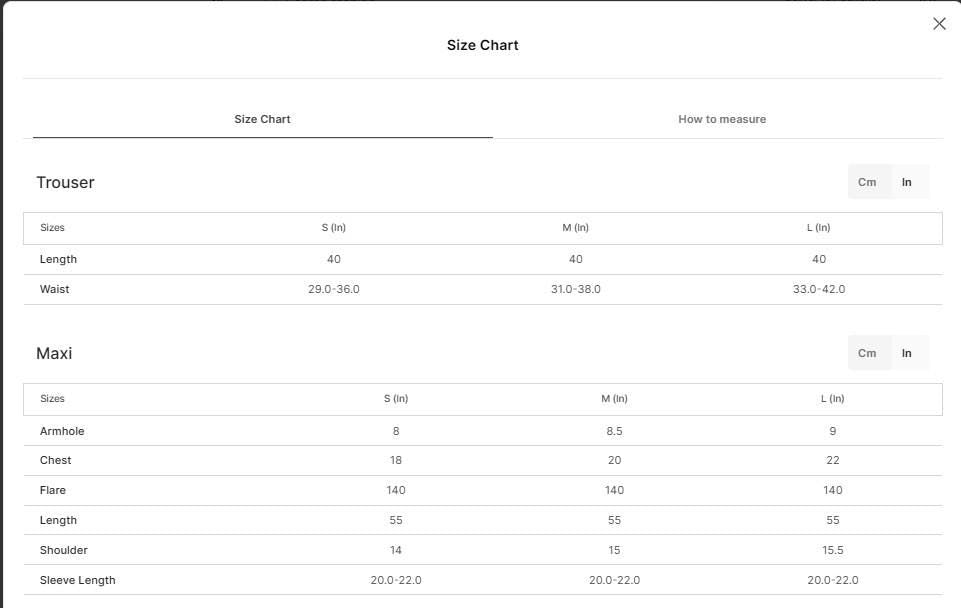Image resolution: width=961 pixels, height=608 pixels.
Task: Click the Trouser section heading
Action: [66, 183]
